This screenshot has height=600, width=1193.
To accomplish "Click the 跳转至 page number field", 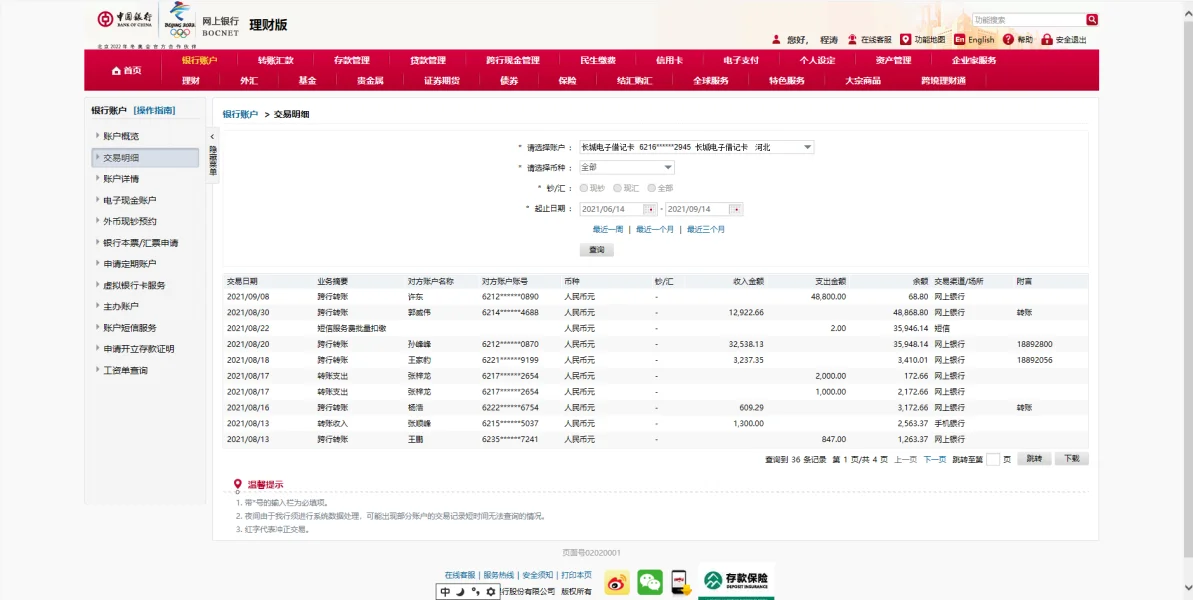I will point(992,459).
